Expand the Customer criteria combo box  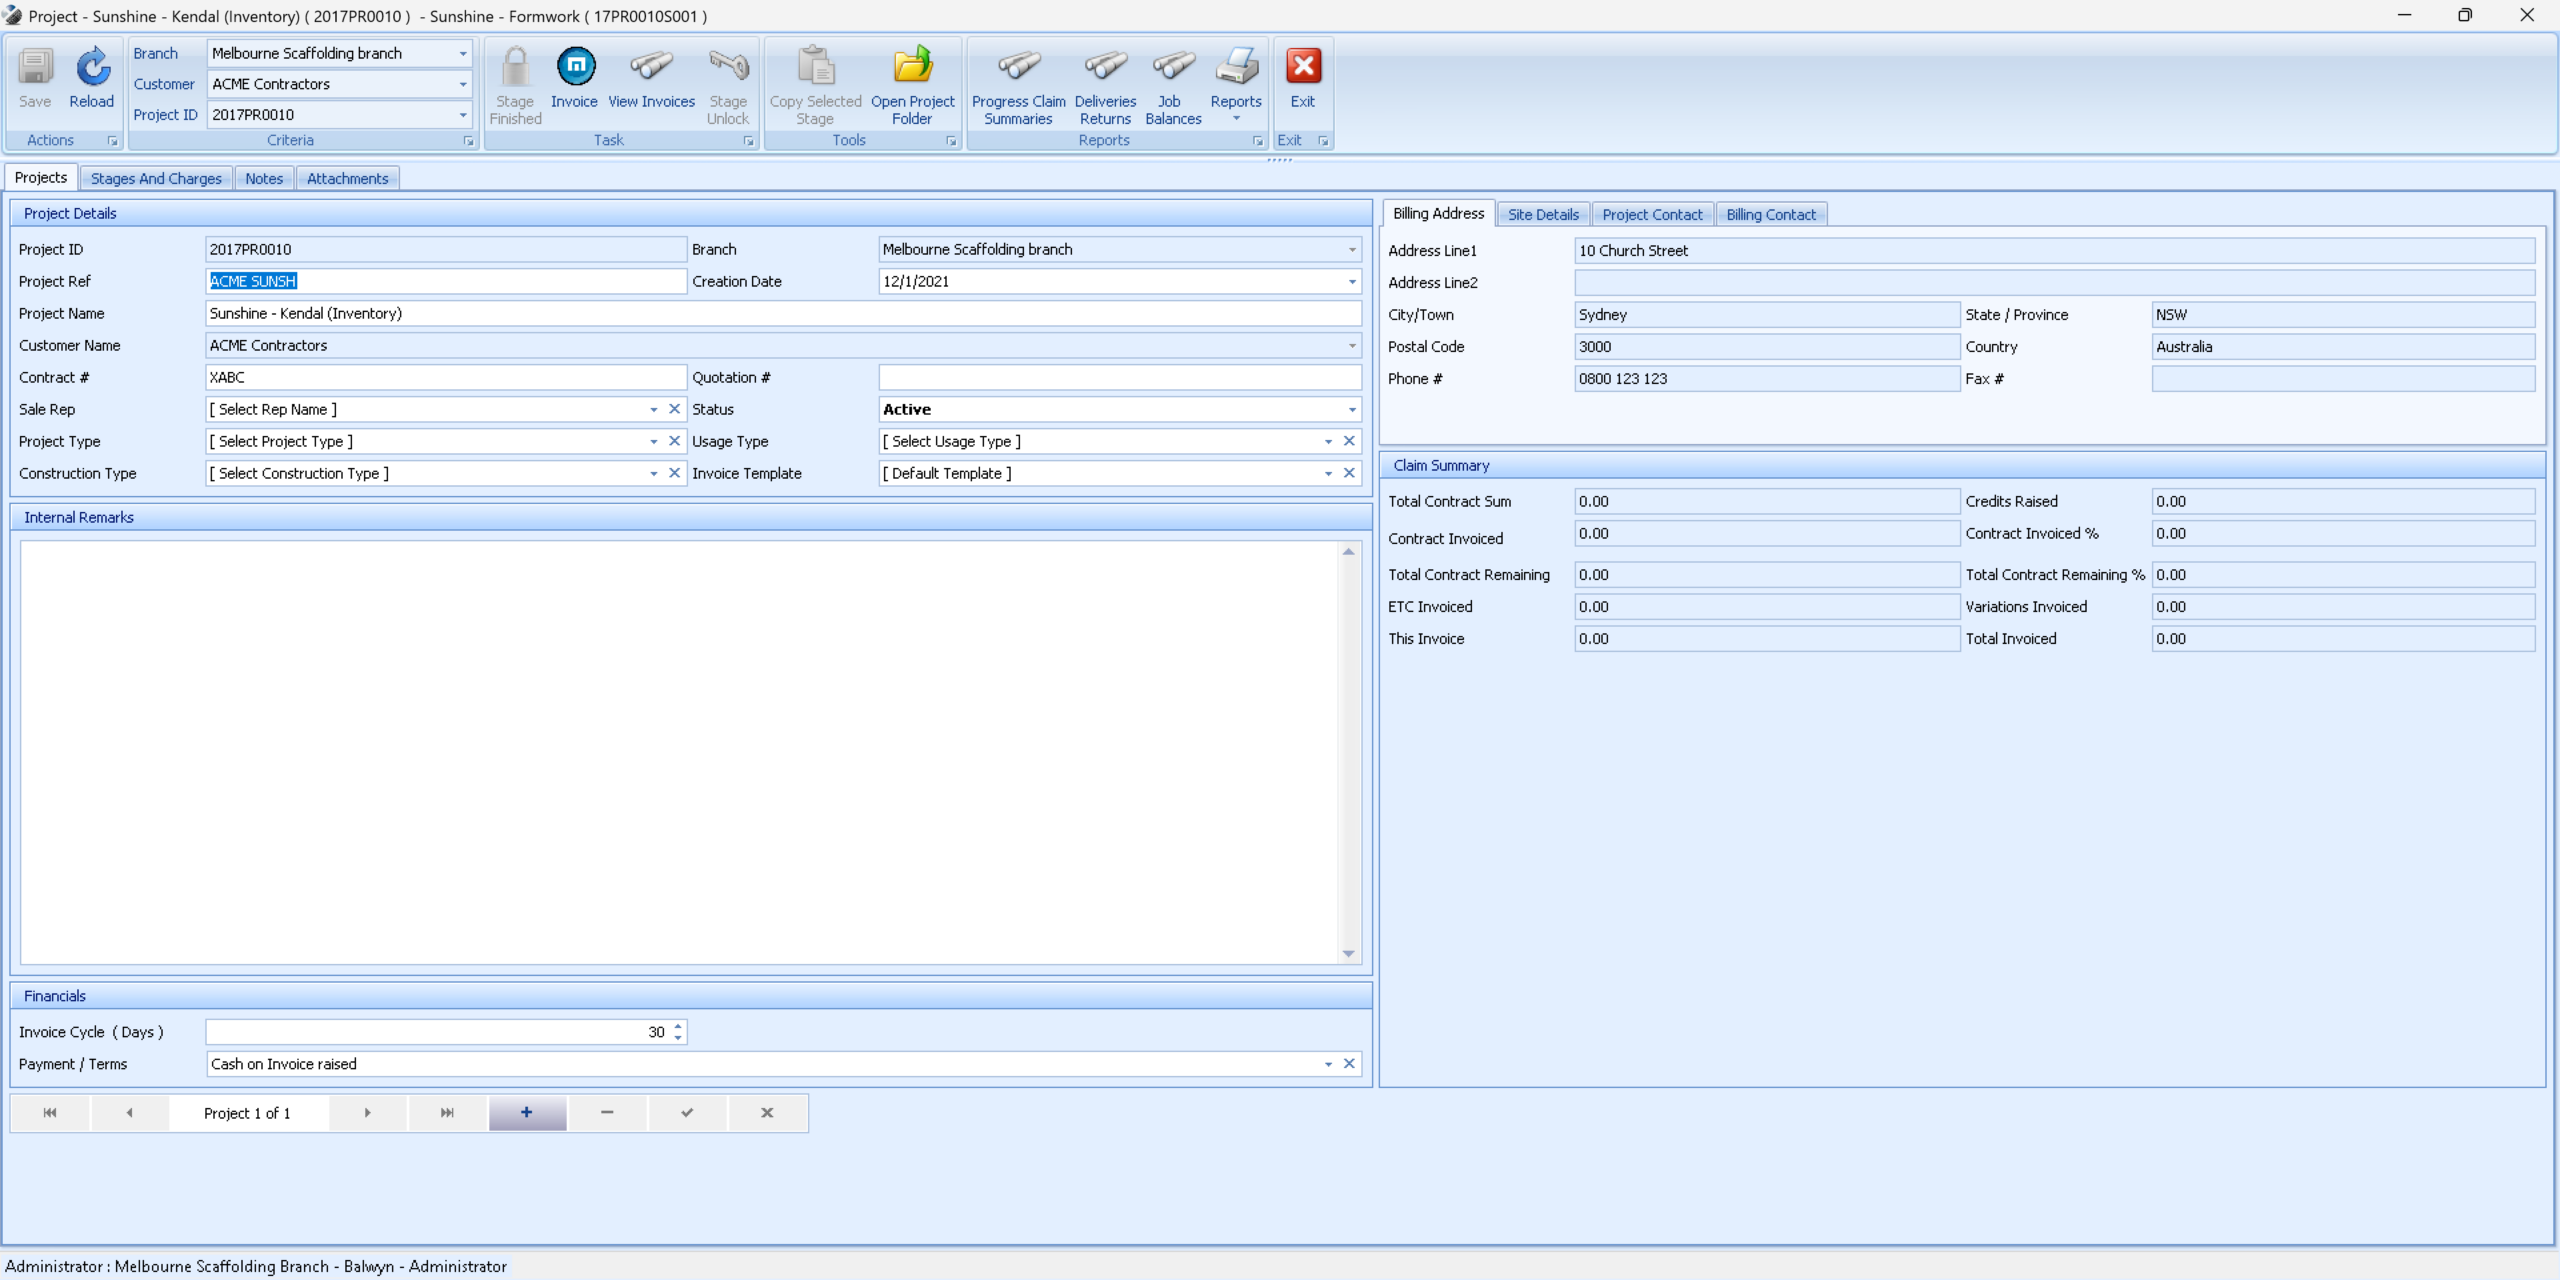click(x=463, y=84)
